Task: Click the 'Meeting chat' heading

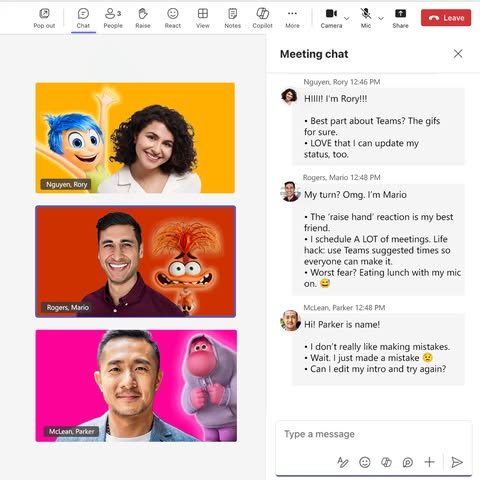Action: pyautogui.click(x=314, y=54)
